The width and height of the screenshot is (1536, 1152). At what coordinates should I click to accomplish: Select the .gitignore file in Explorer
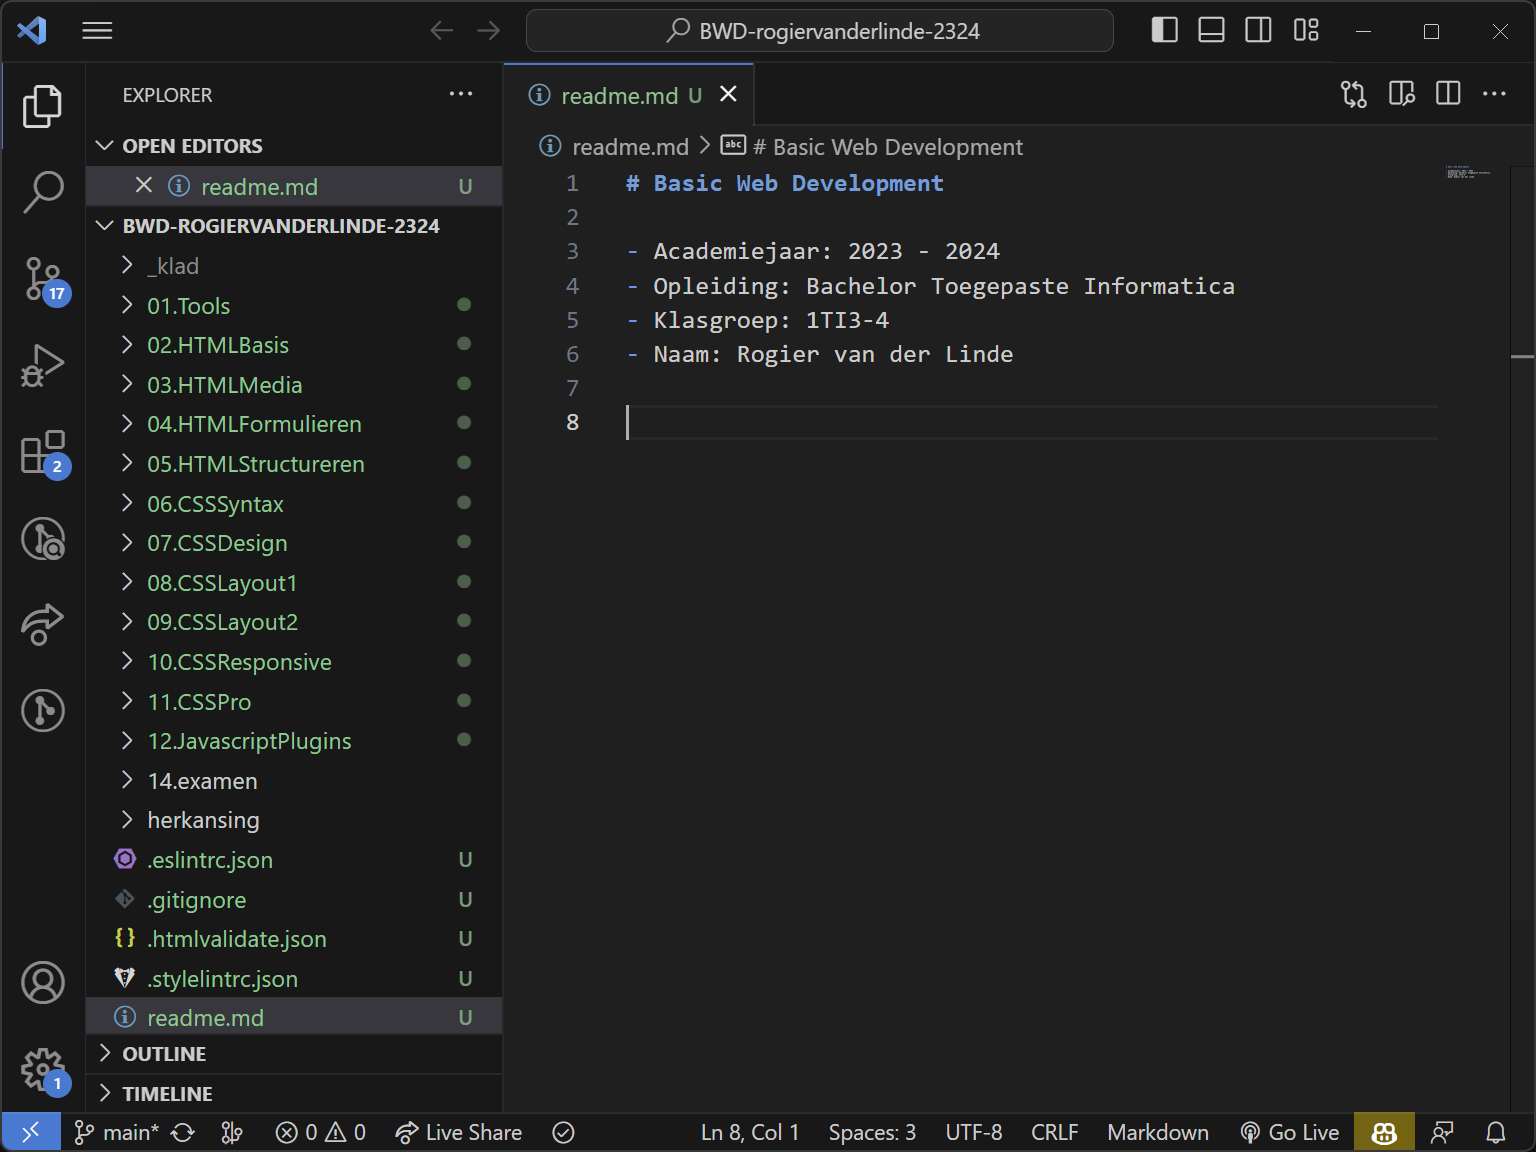coord(196,899)
